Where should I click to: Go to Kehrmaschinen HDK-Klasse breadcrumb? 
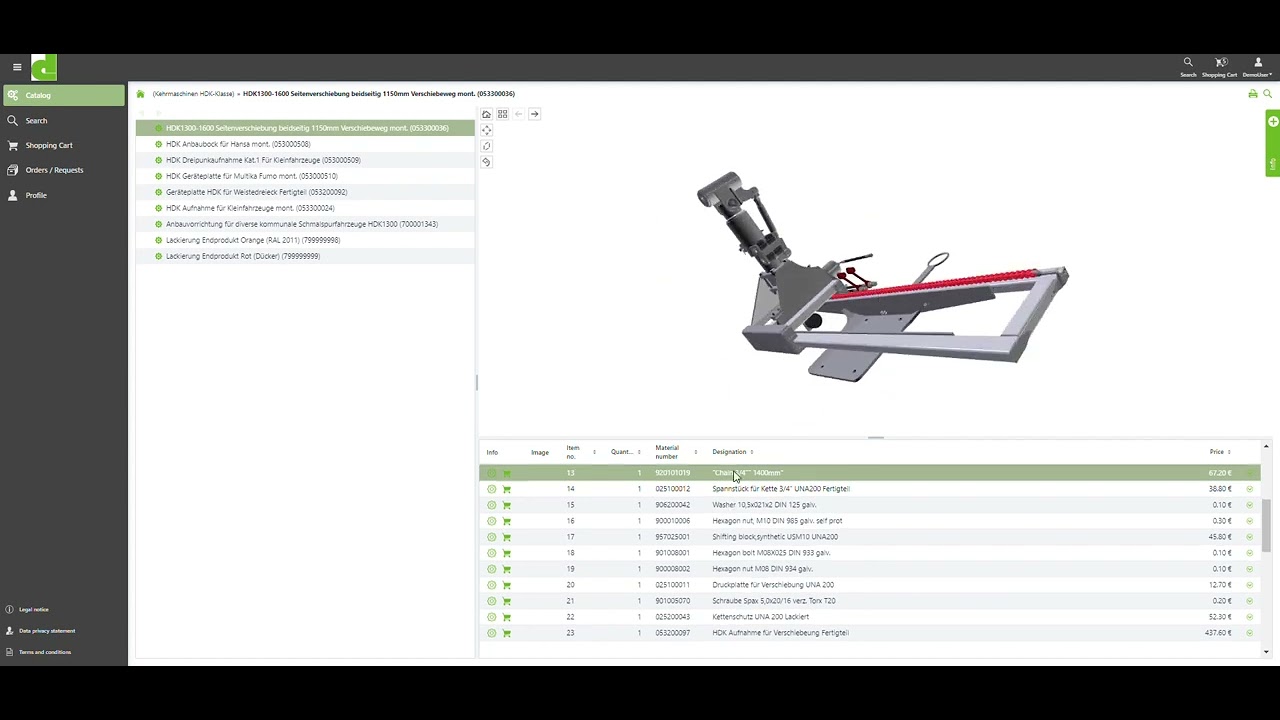[193, 94]
